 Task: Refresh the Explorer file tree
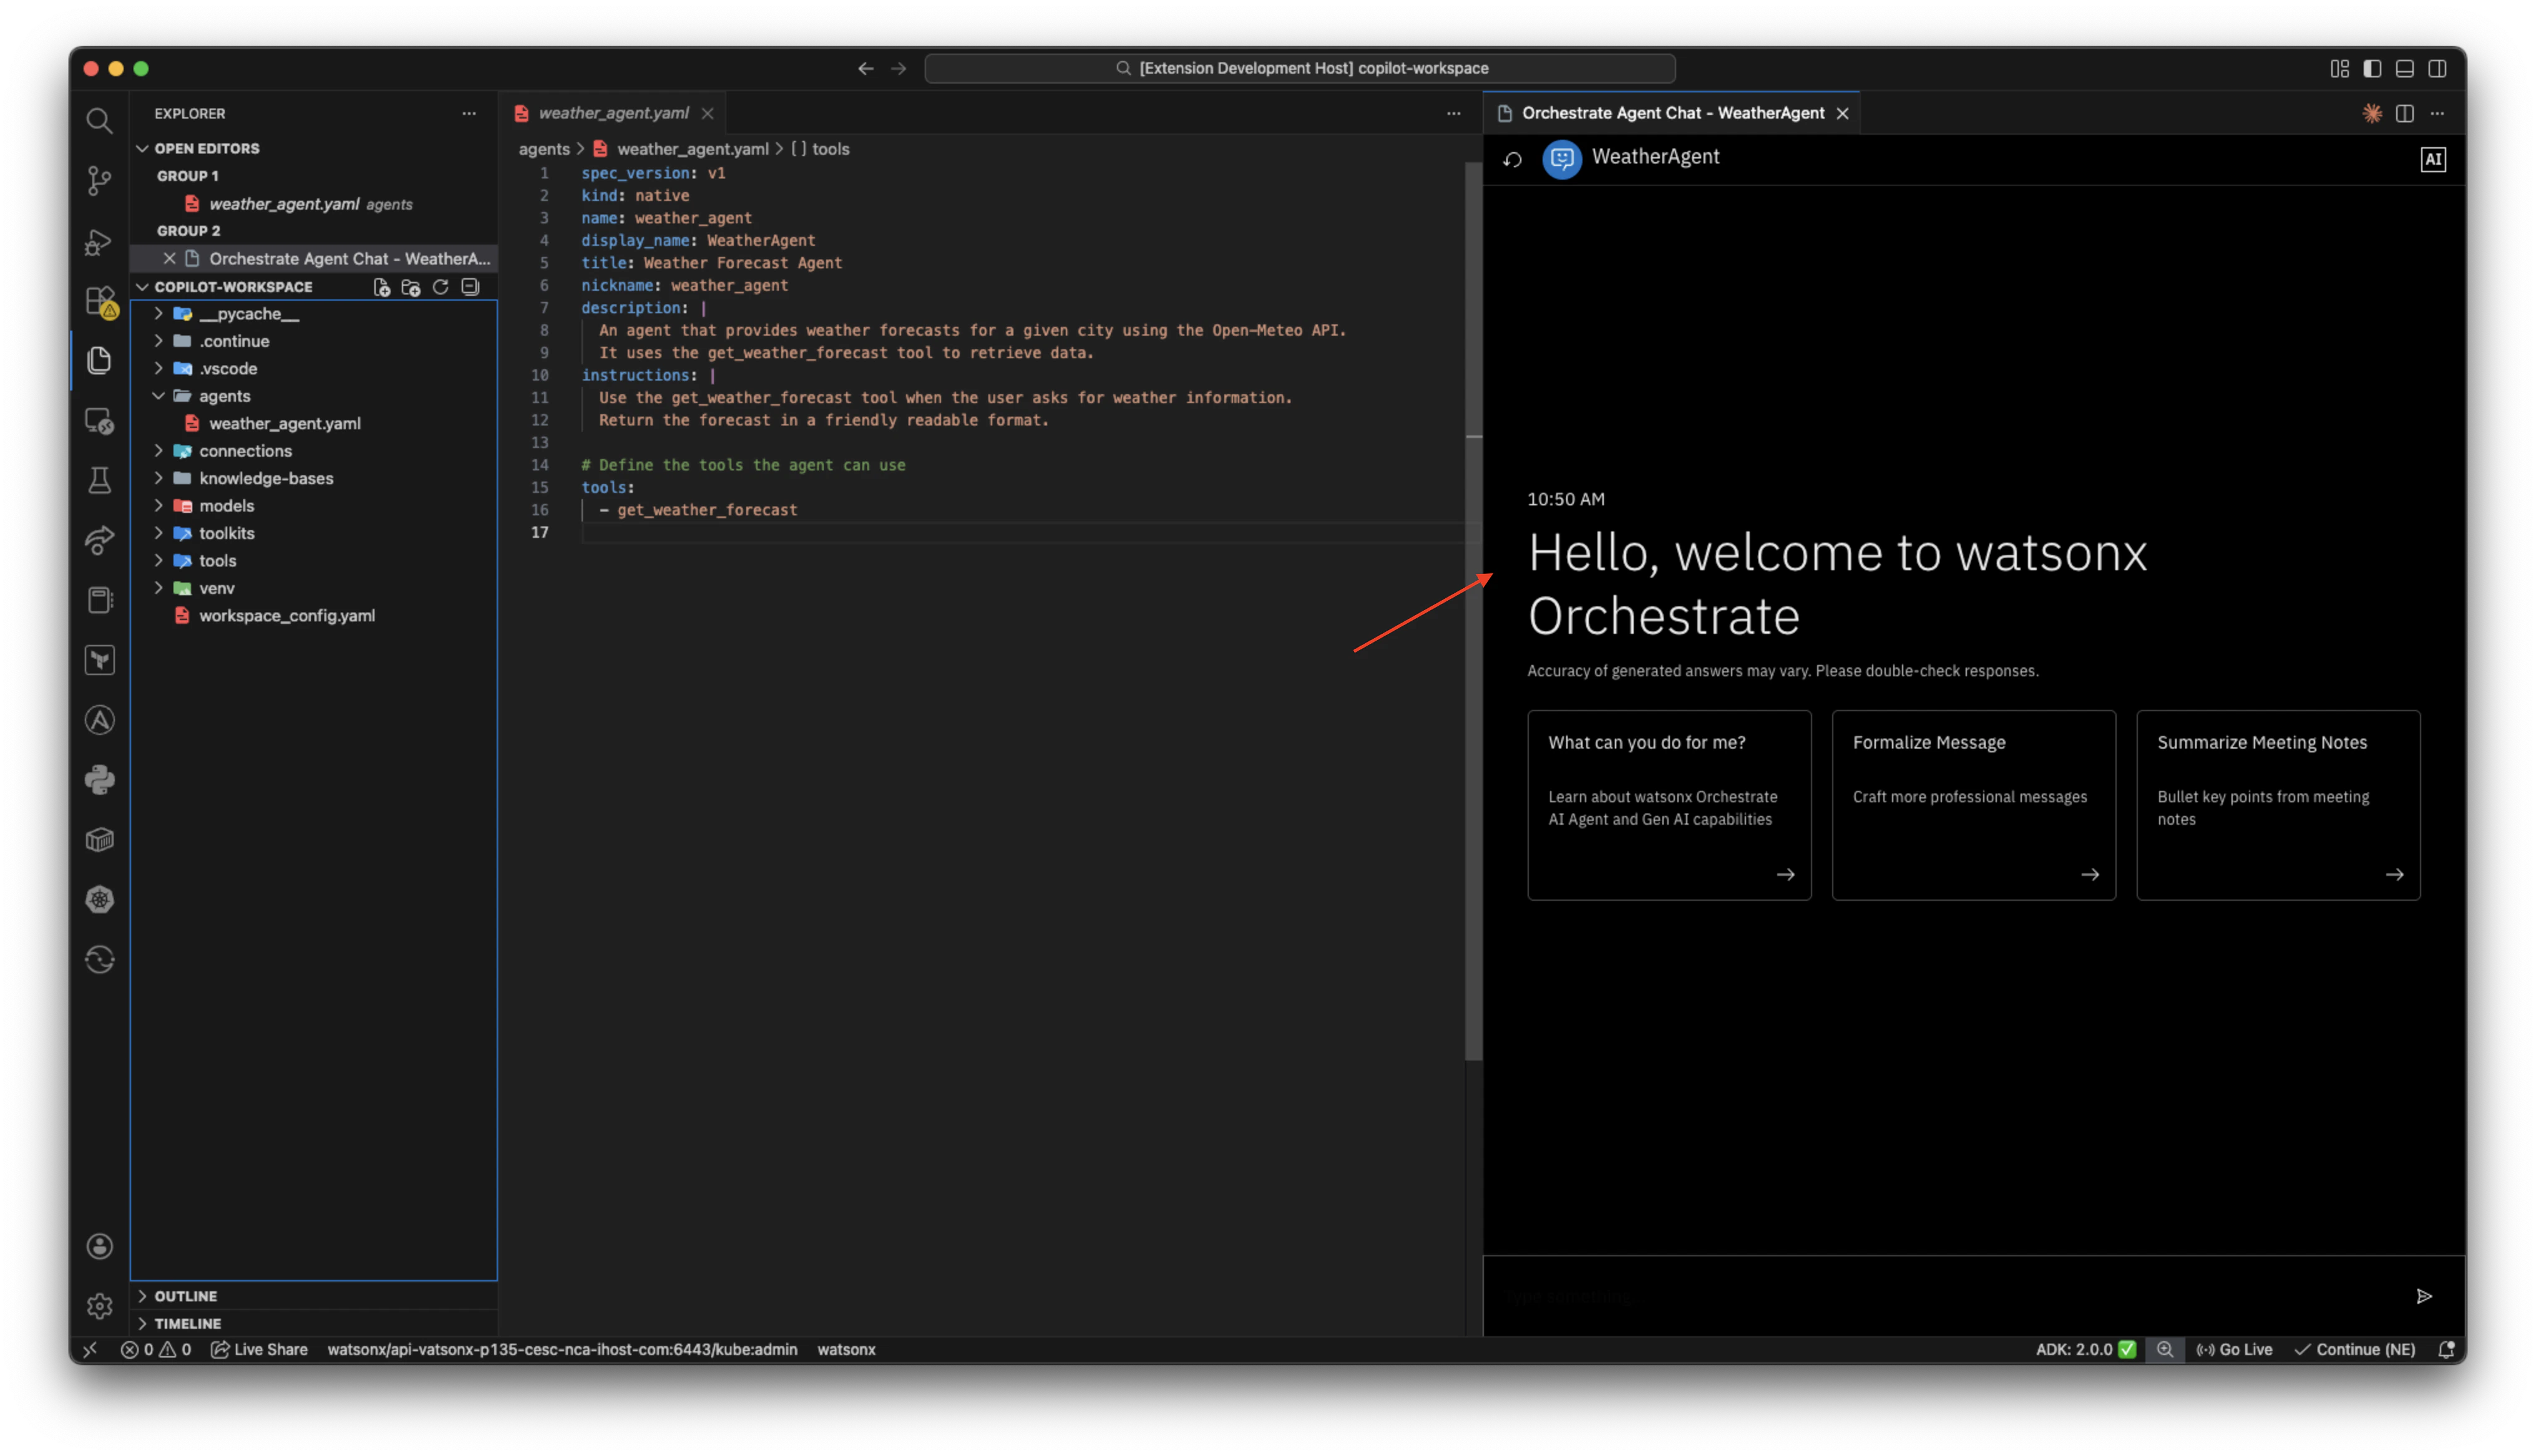click(x=440, y=287)
